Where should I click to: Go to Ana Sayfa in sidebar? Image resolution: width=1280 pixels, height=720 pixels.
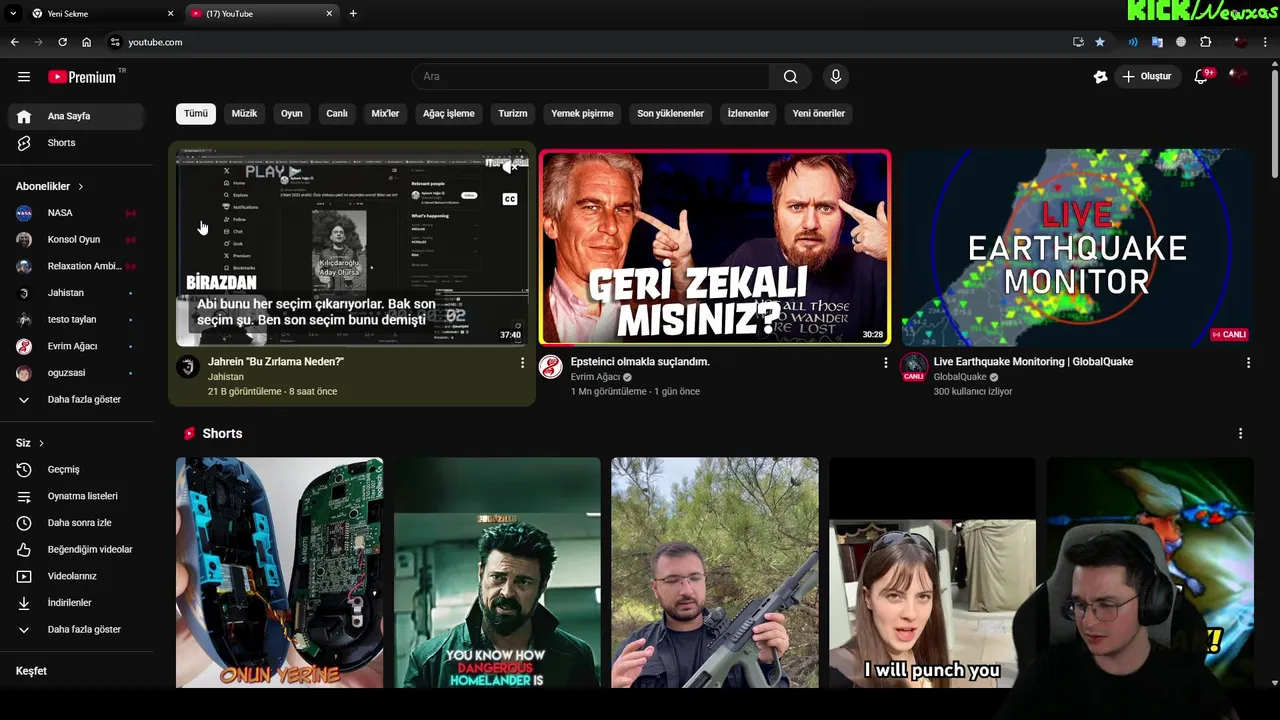76,116
